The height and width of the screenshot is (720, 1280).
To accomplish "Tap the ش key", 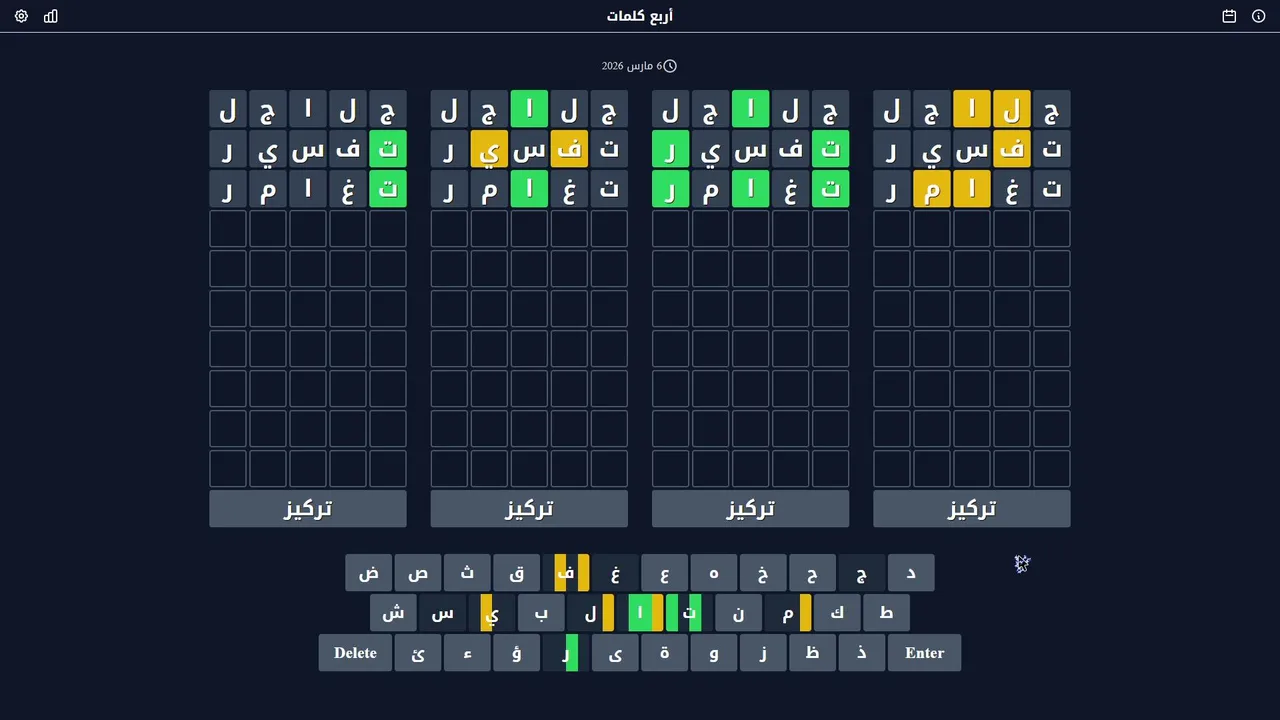I will 393,613.
